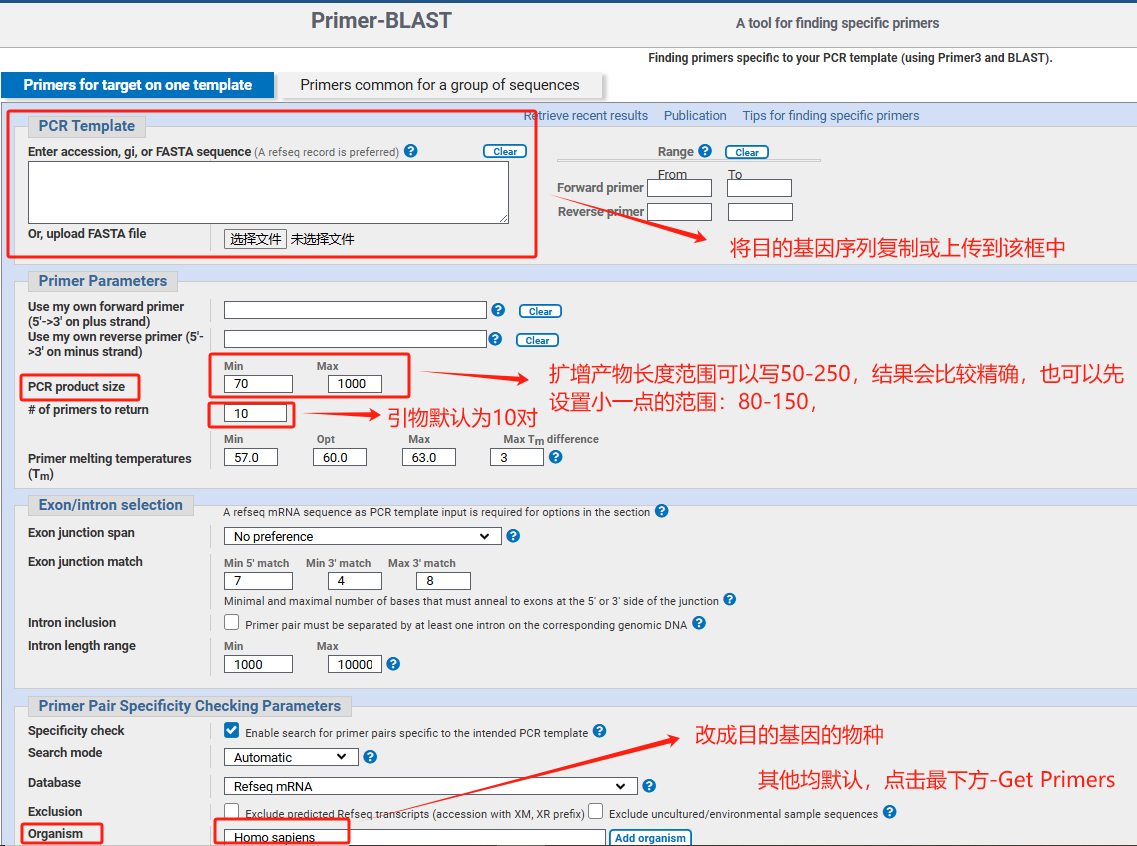Focus own forward primer input
The height and width of the screenshot is (846, 1137).
(x=355, y=310)
